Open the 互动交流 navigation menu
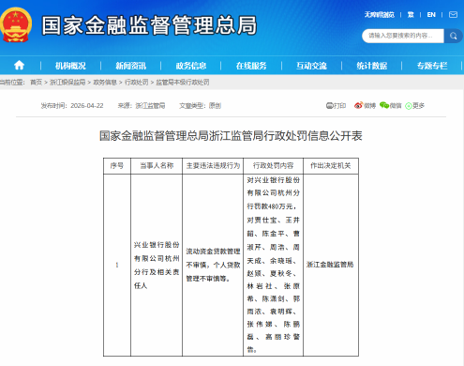This screenshot has width=464, height=366. click(312, 66)
